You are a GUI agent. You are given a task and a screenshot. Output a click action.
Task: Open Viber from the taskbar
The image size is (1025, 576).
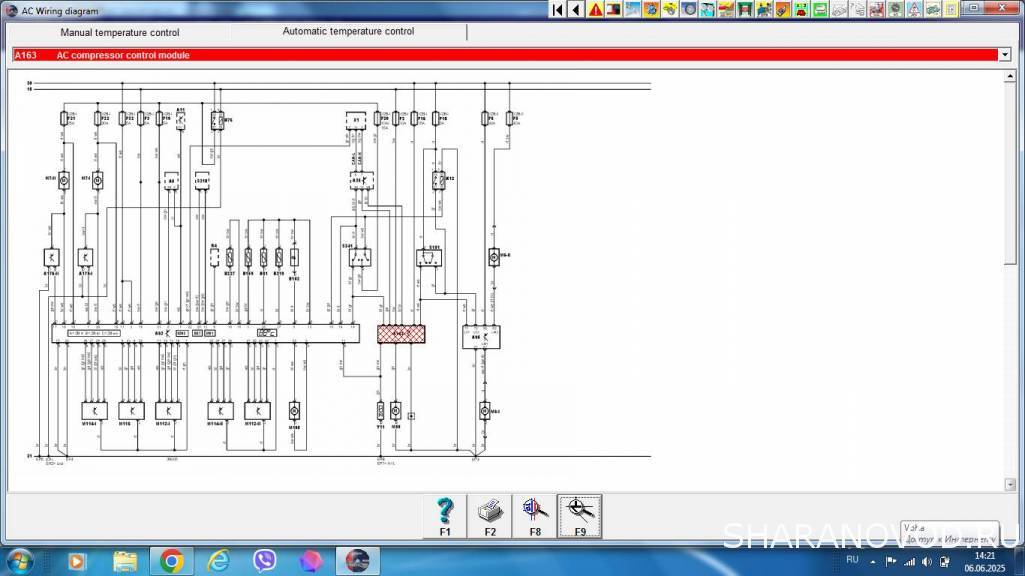point(265,560)
